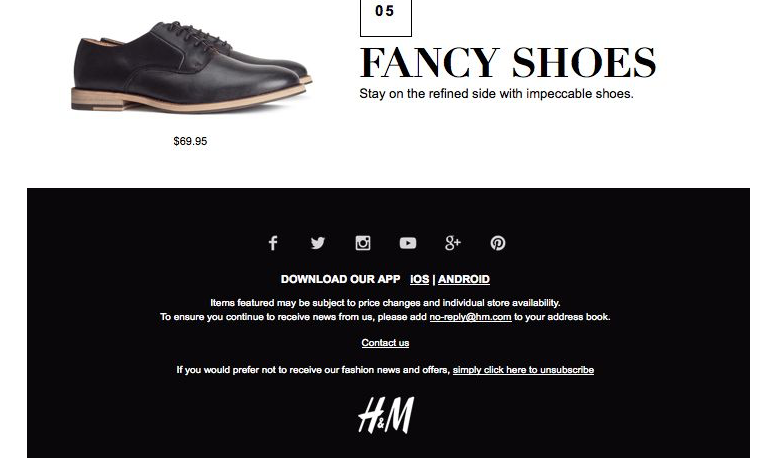This screenshot has width=778, height=458.
Task: Click the H&M logo in footer
Action: coord(386,415)
